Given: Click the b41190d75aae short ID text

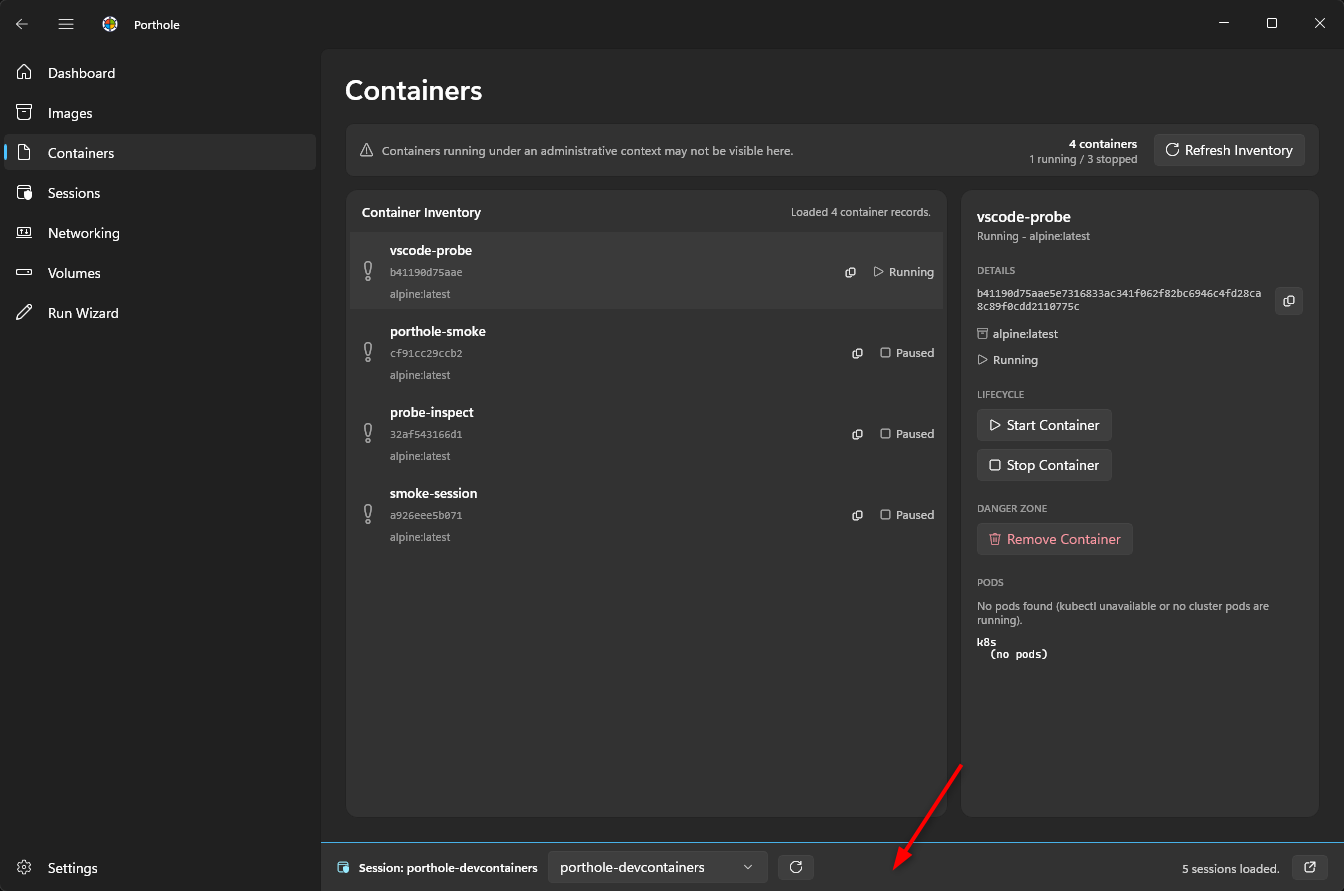Looking at the screenshot, I should [426, 272].
